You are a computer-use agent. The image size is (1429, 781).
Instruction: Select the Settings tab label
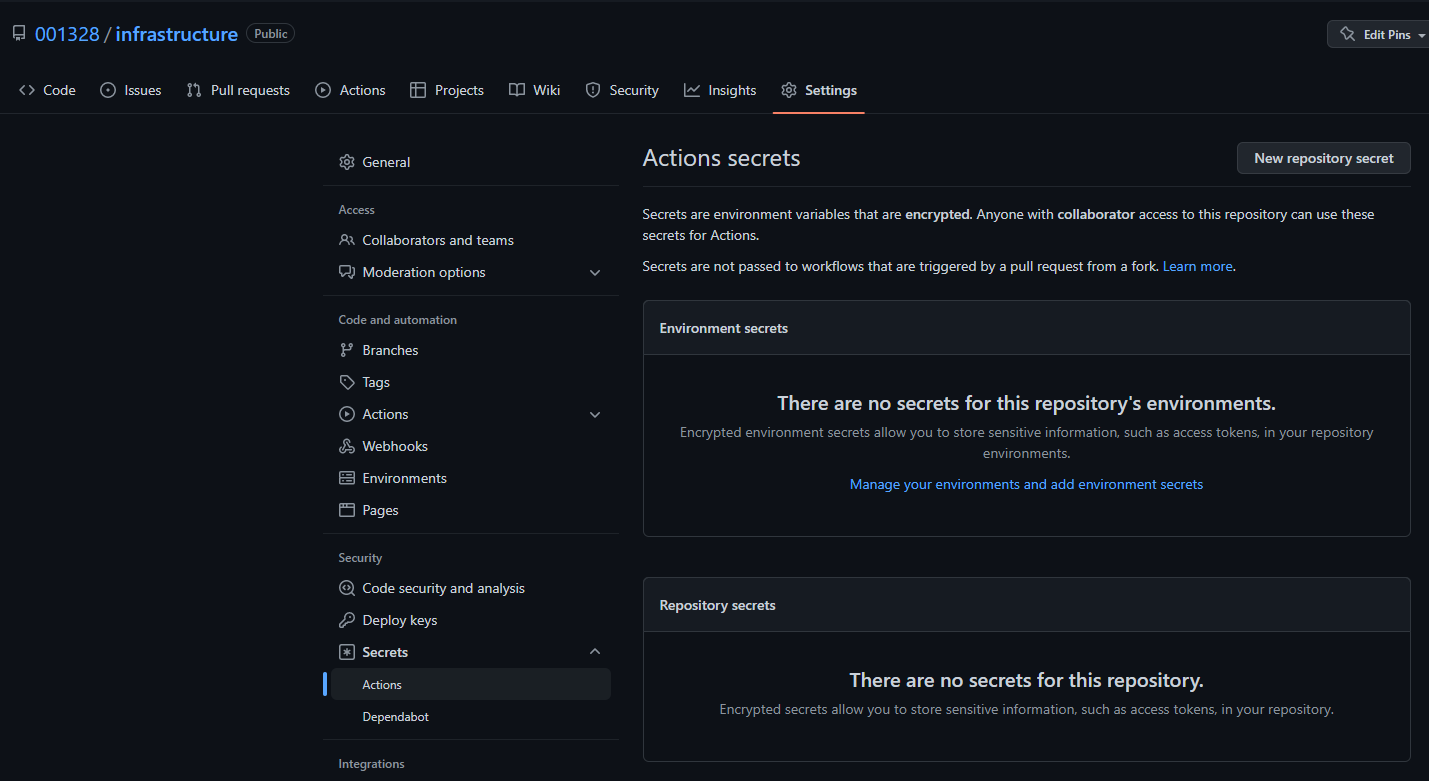(x=831, y=90)
